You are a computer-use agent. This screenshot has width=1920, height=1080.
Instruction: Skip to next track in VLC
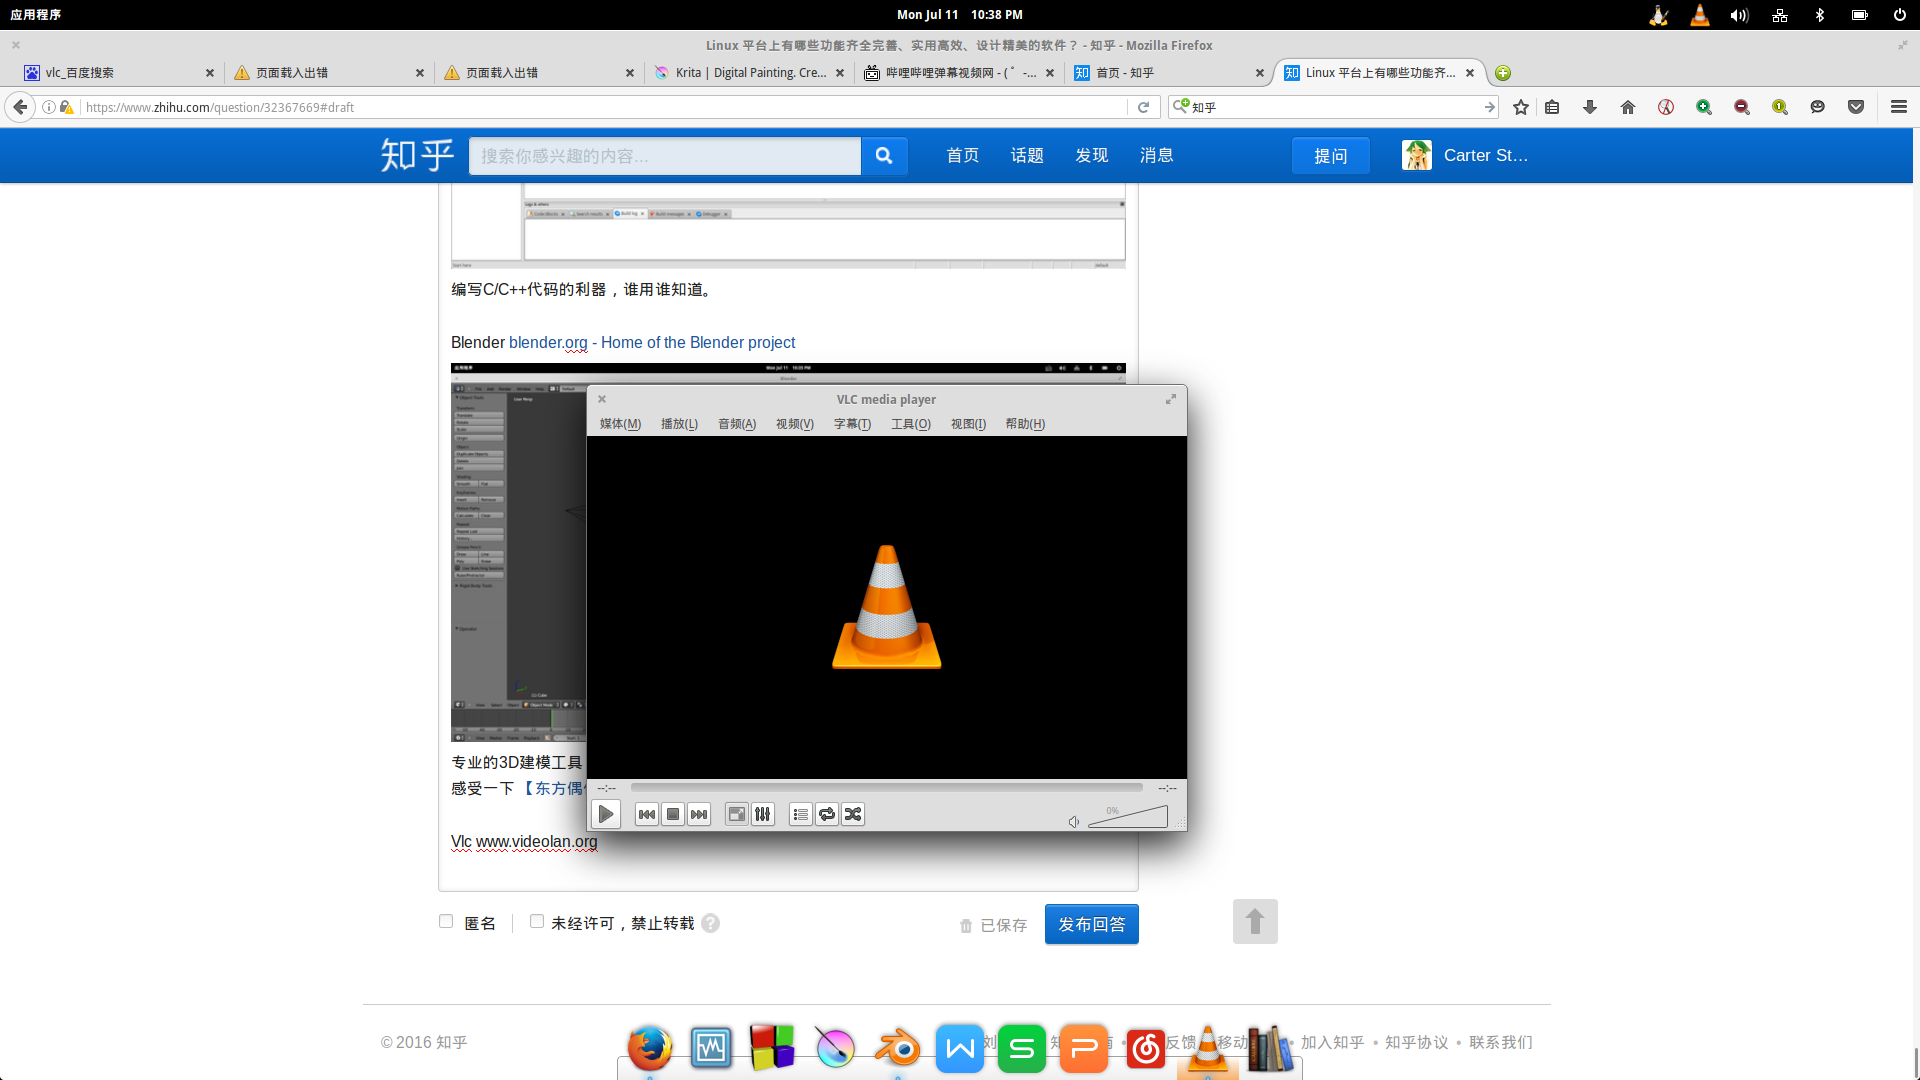click(x=699, y=814)
